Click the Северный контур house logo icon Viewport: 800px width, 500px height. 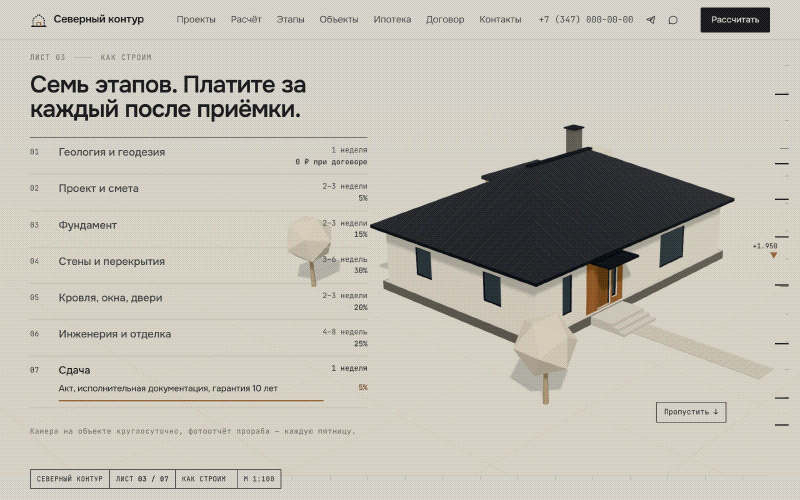(x=38, y=20)
